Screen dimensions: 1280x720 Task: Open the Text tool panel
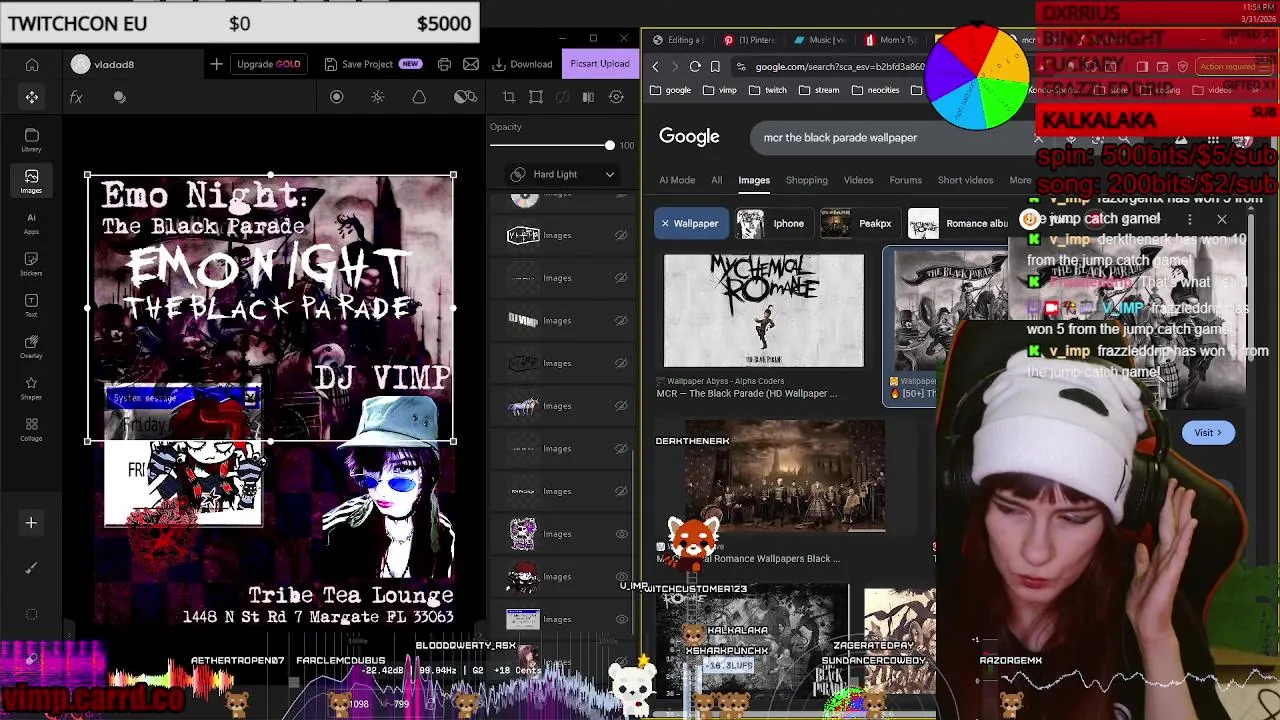pyautogui.click(x=32, y=306)
